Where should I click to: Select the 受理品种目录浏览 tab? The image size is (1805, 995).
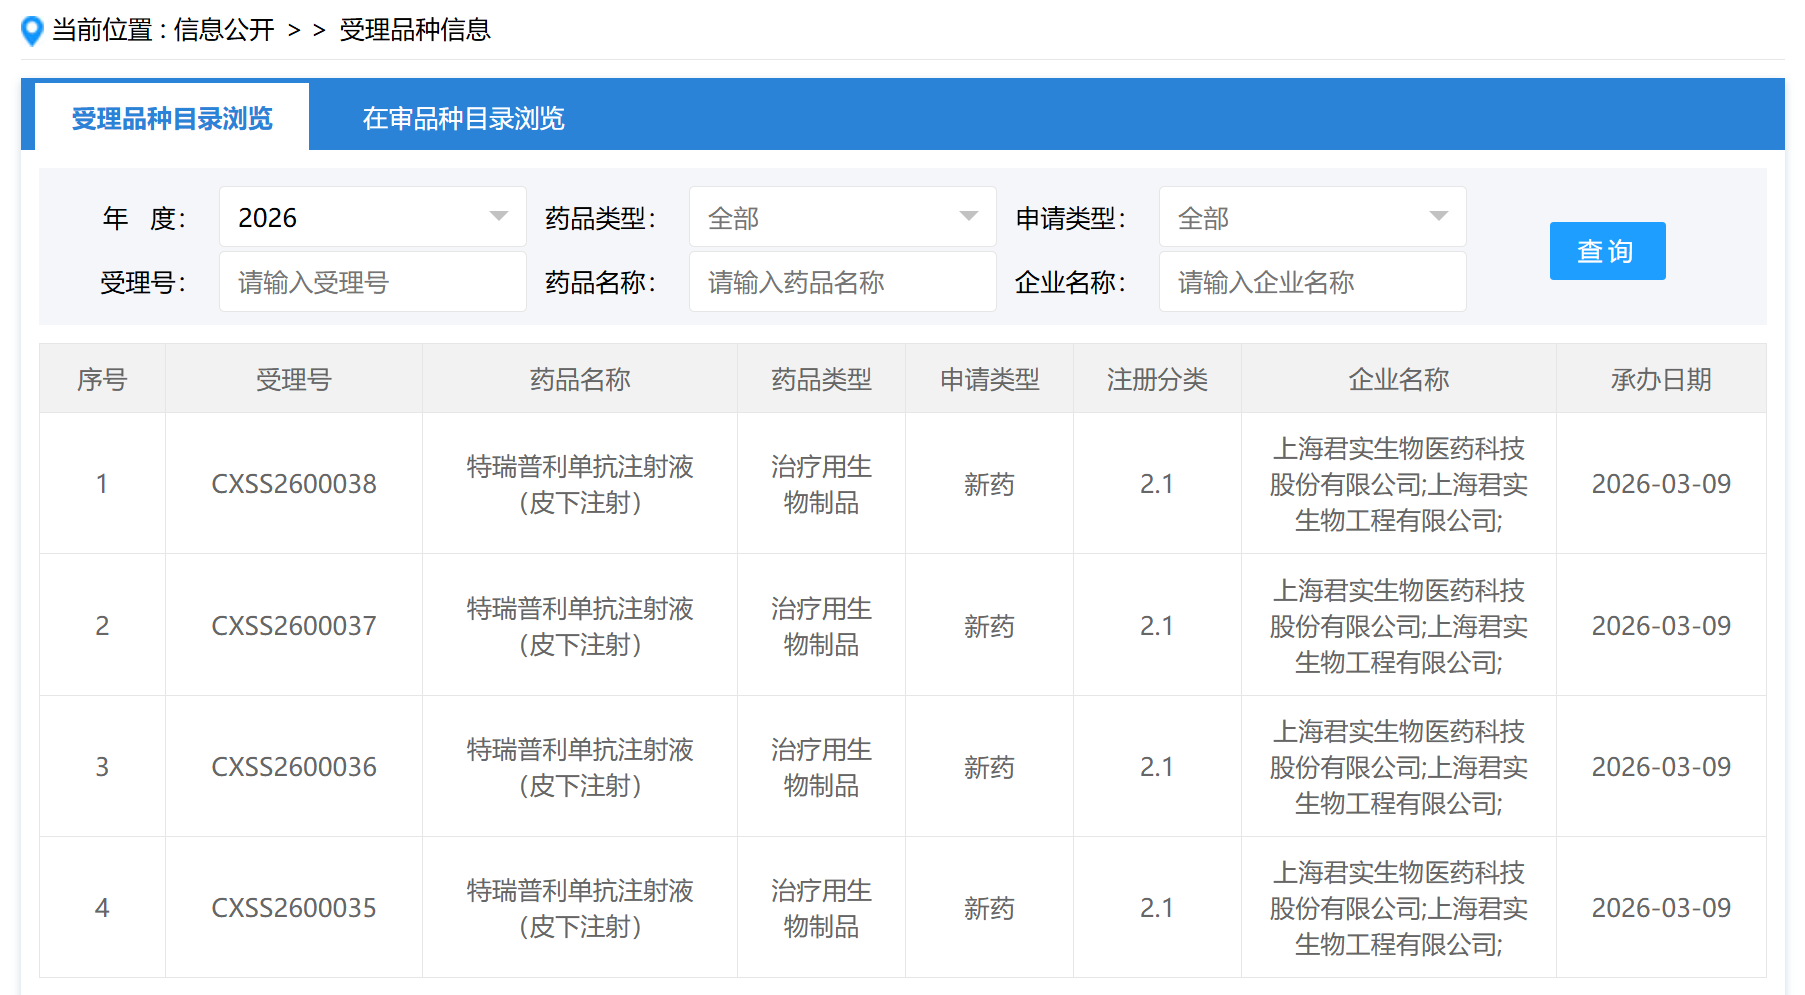172,119
